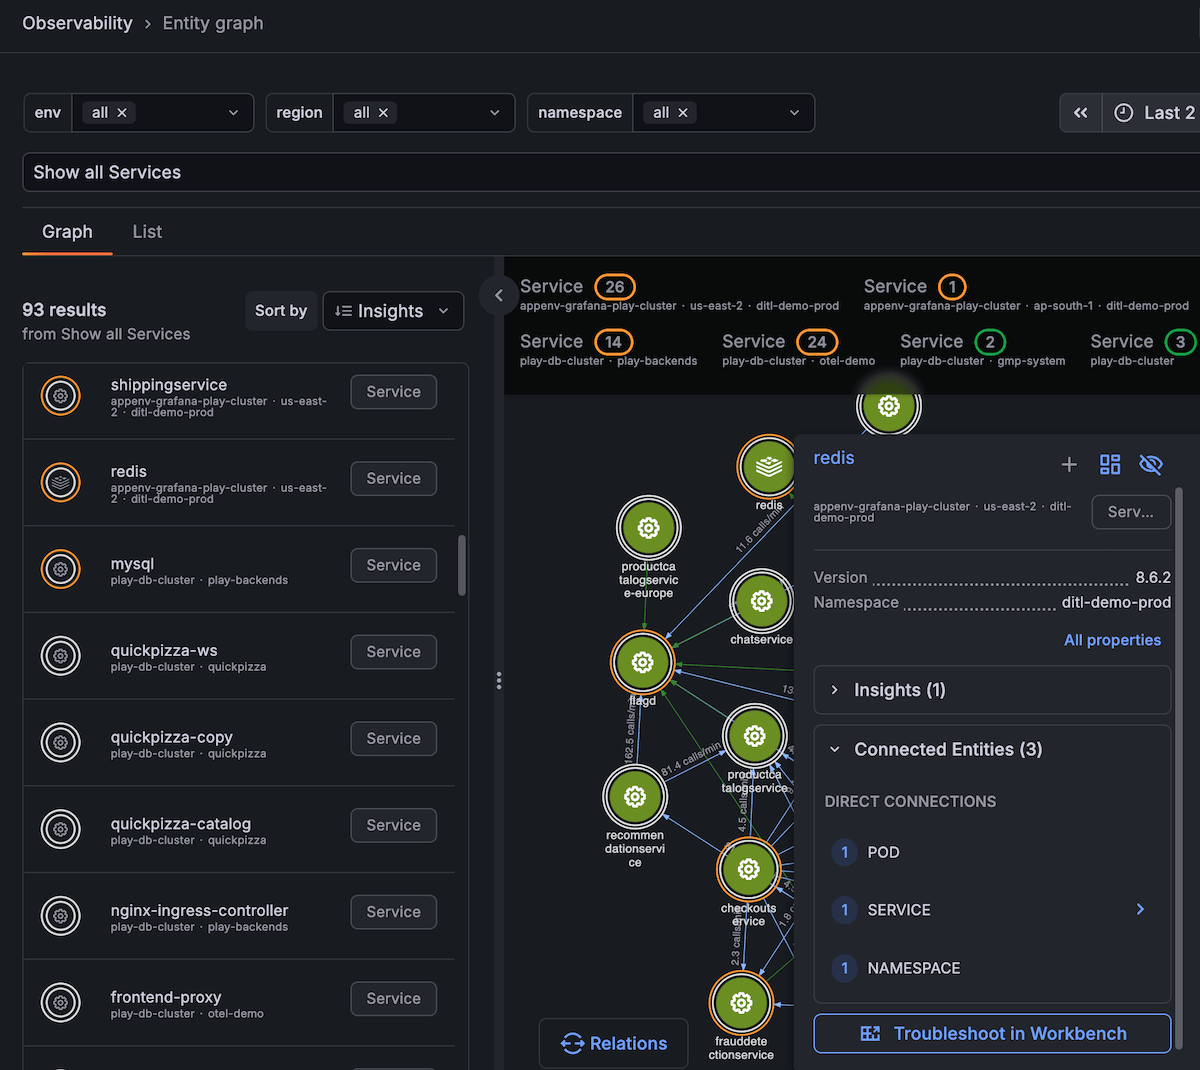Open the Sort by Insights dropdown
The image size is (1200, 1070).
point(393,310)
